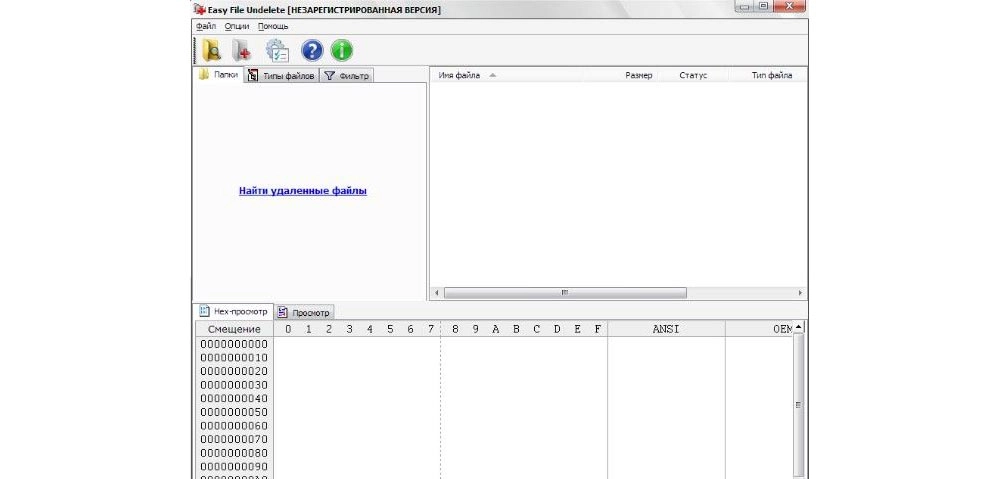Click the scan folder magnifier toolbar icon
Image resolution: width=1000 pixels, height=479 pixels.
[211, 50]
